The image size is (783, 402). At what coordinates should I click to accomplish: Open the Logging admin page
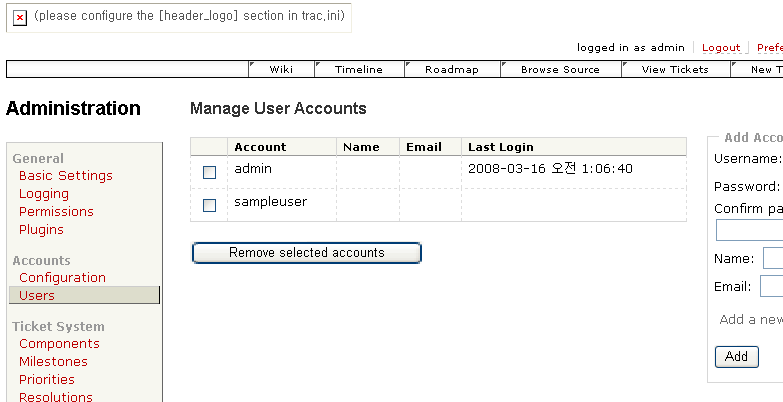(44, 194)
